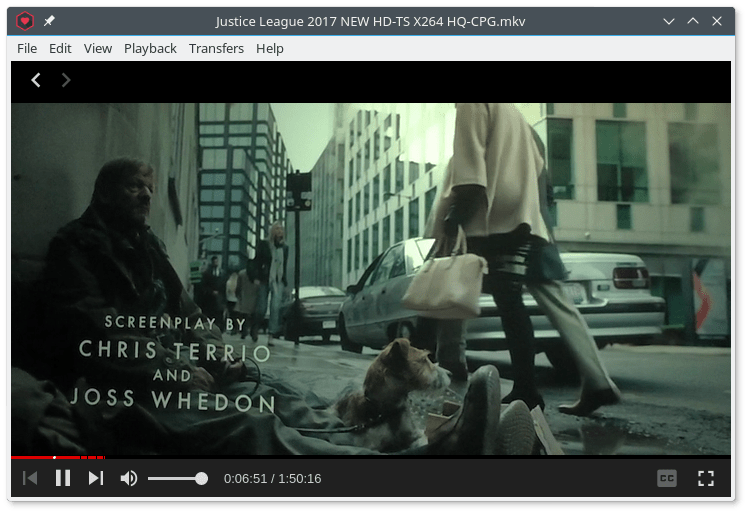This screenshot has height=514, width=748.
Task: Skip to the previous track
Action: point(30,478)
